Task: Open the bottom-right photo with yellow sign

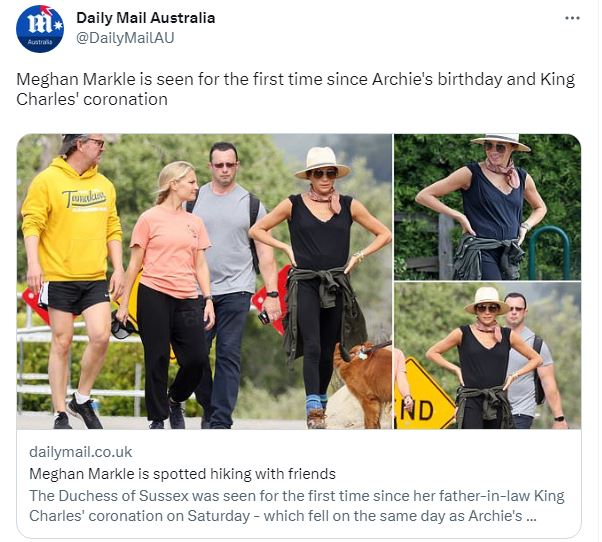Action: 487,356
